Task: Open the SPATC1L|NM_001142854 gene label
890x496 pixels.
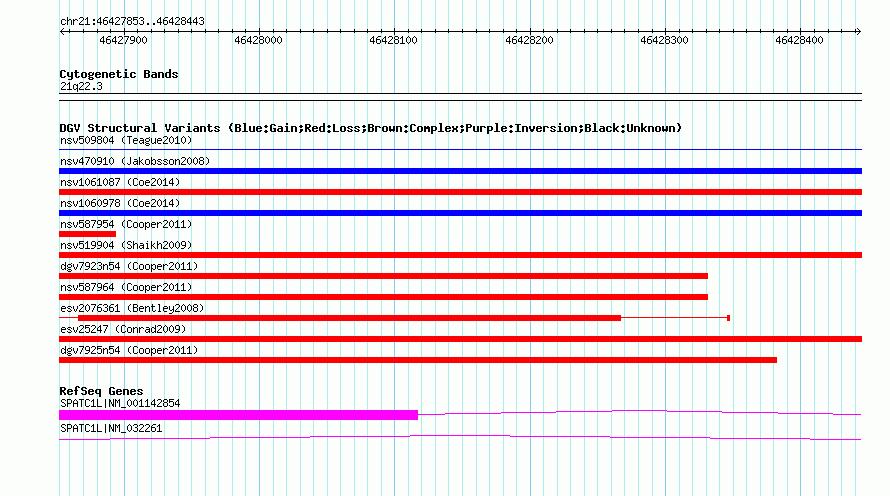Action: (120, 403)
